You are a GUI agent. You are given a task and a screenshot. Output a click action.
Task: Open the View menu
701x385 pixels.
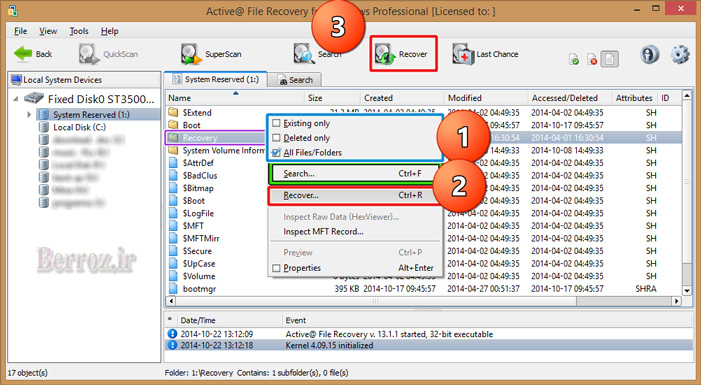coord(48,31)
